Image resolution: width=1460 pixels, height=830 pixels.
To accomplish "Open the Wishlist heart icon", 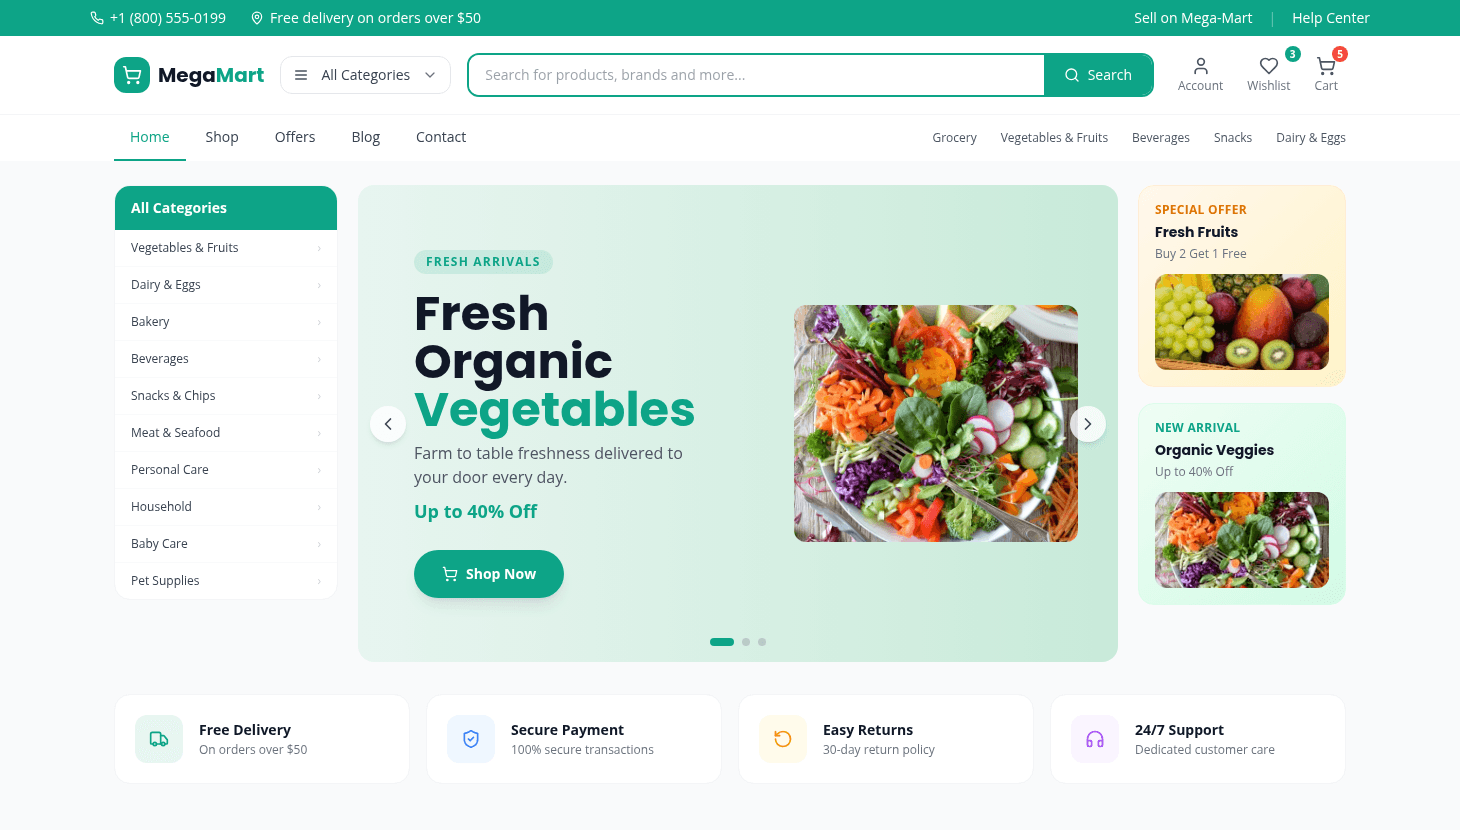I will (1269, 66).
